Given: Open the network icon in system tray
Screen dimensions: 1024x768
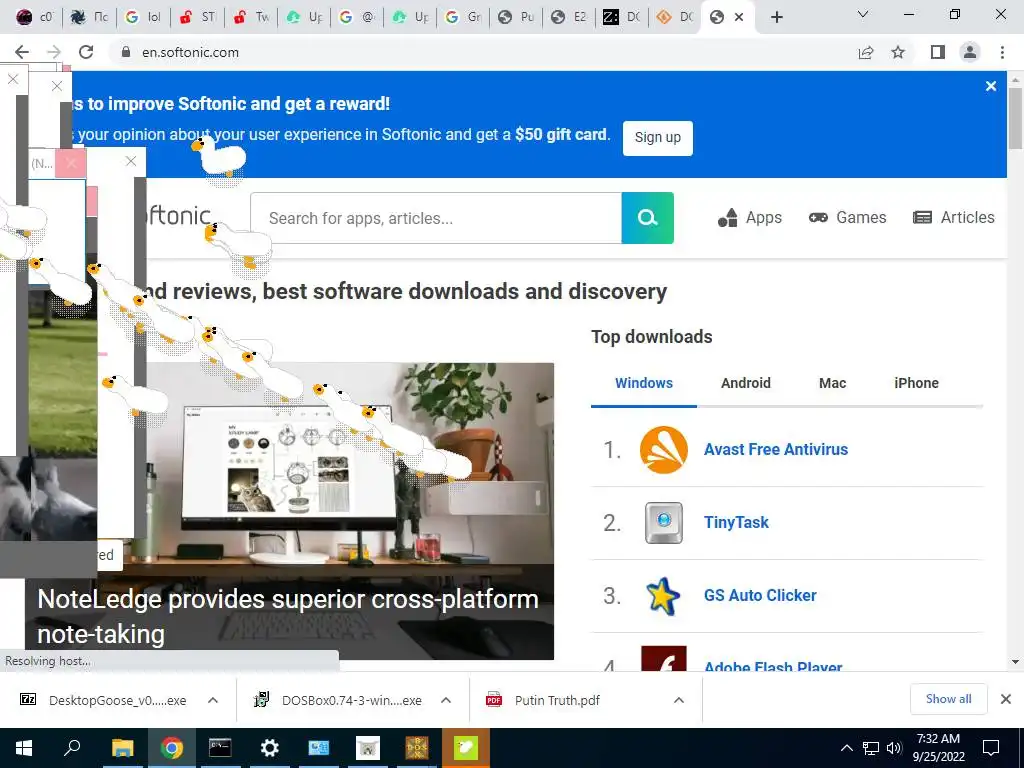Looking at the screenshot, I should click(871, 748).
